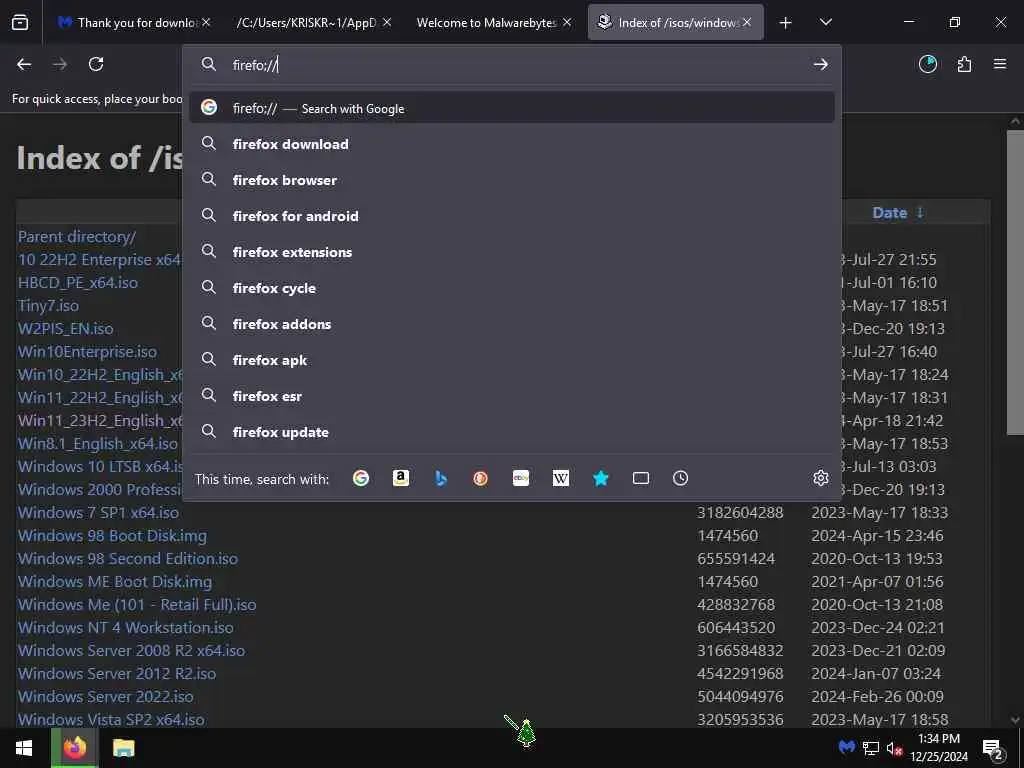This screenshot has width=1024, height=768.
Task: Select 'firefox apk' suggestion
Action: point(511,360)
